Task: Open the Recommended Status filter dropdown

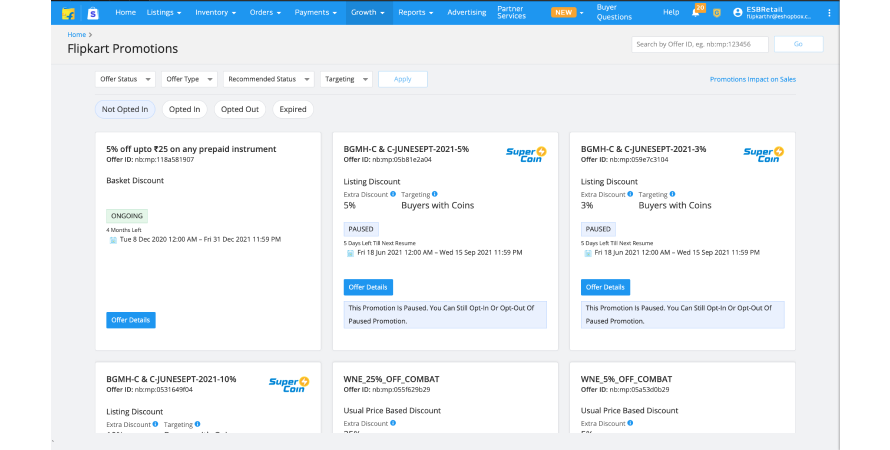Action: coord(268,79)
